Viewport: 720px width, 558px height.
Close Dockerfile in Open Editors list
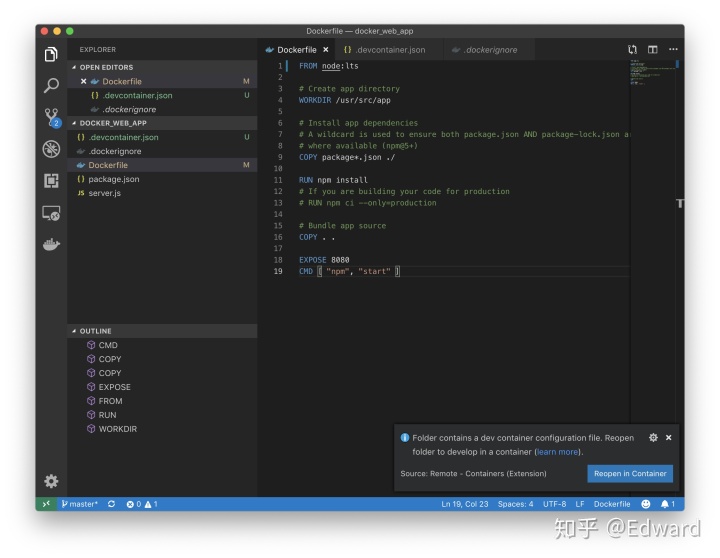point(83,81)
